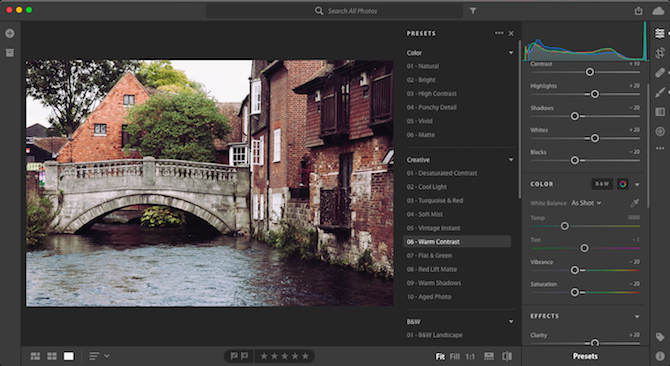Click the filter funnel icon
The image size is (670, 366).
pyautogui.click(x=473, y=11)
